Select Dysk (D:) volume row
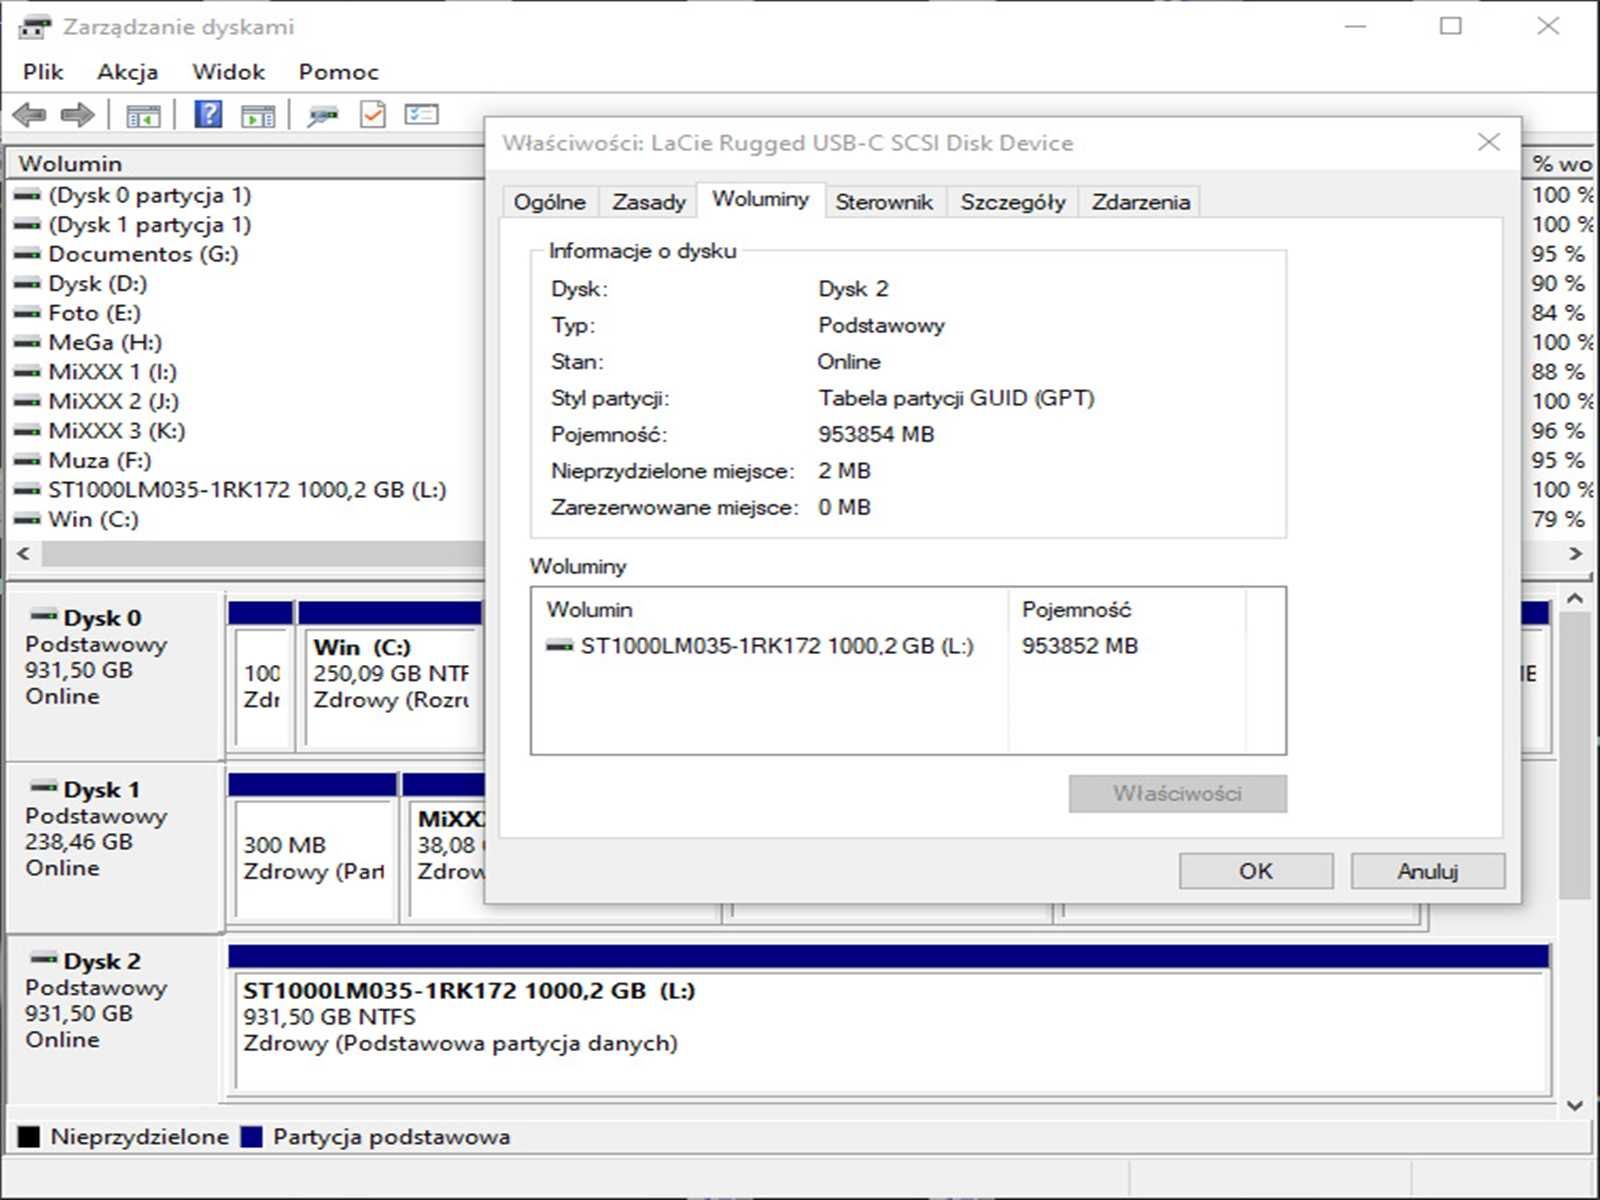The image size is (1600, 1200). point(247,284)
